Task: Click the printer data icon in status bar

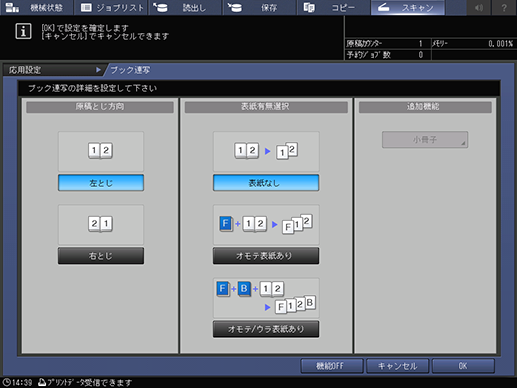Action: pos(42,382)
